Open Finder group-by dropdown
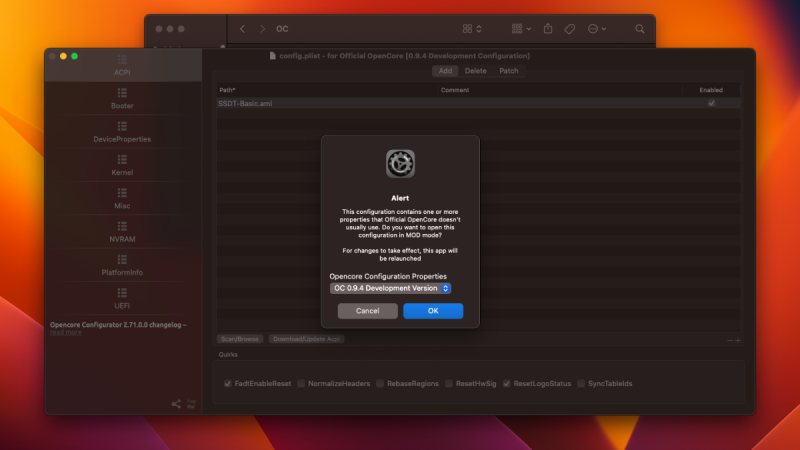This screenshot has height=450, width=800. pos(521,29)
